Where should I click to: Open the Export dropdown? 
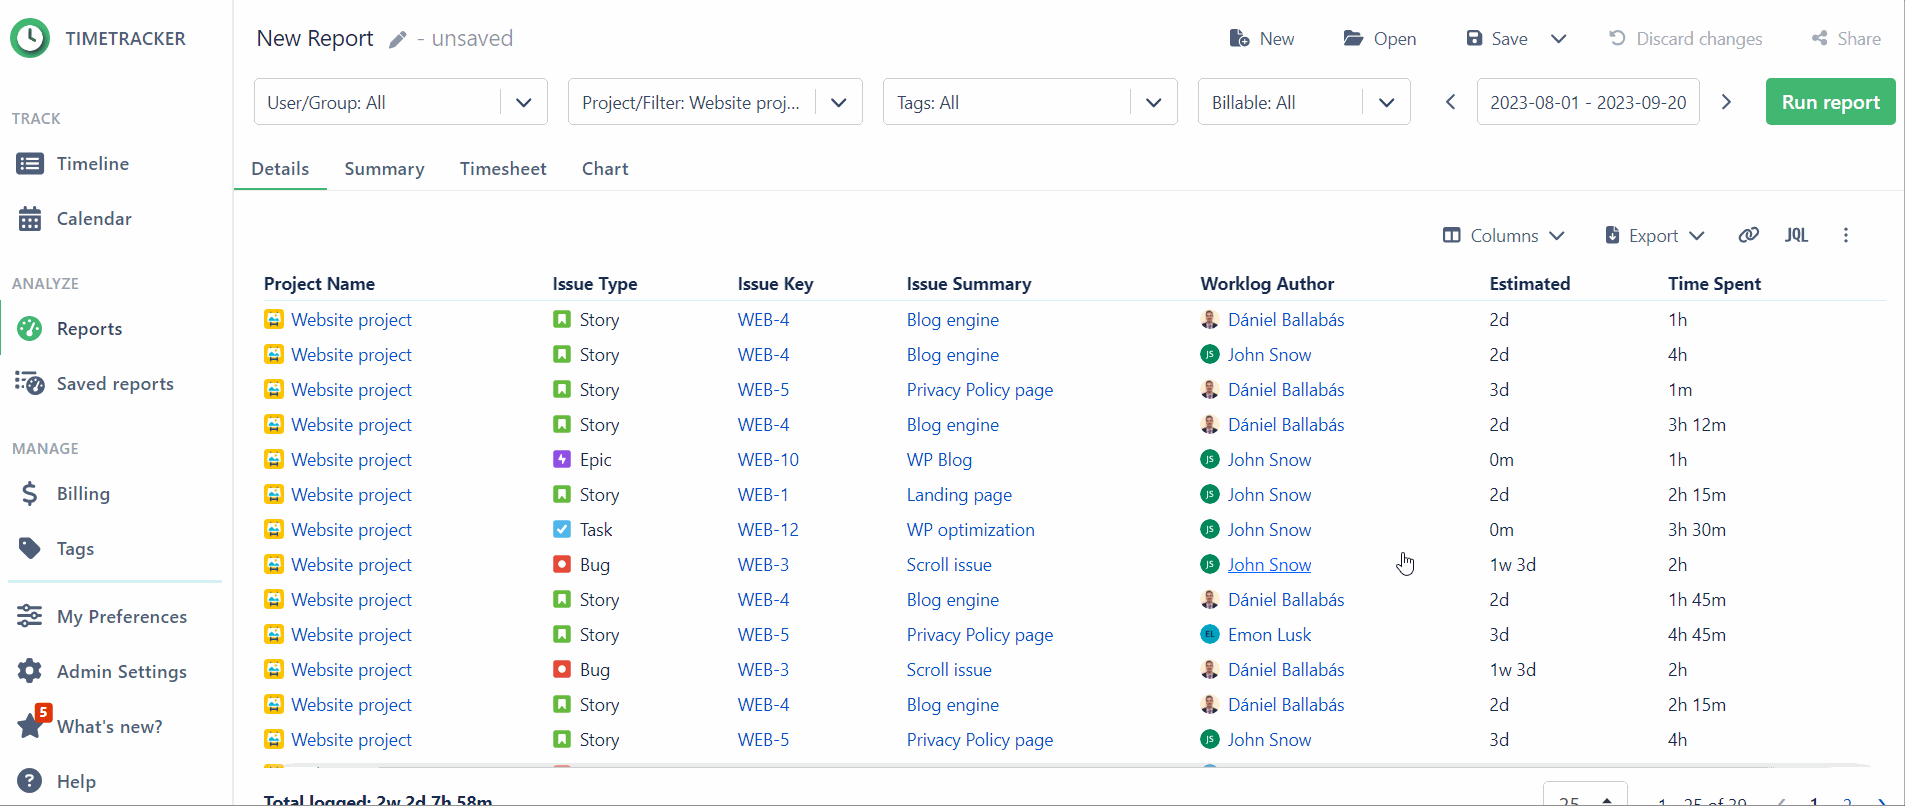pos(1654,236)
